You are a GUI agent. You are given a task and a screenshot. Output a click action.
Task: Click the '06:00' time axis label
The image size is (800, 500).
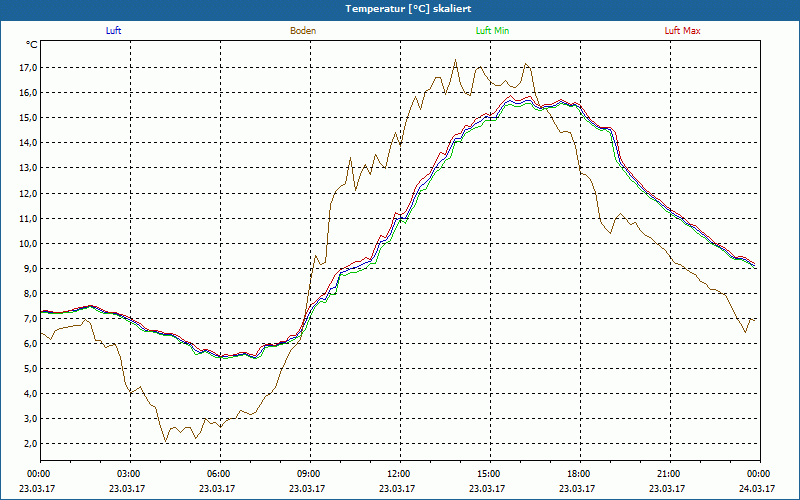point(220,474)
